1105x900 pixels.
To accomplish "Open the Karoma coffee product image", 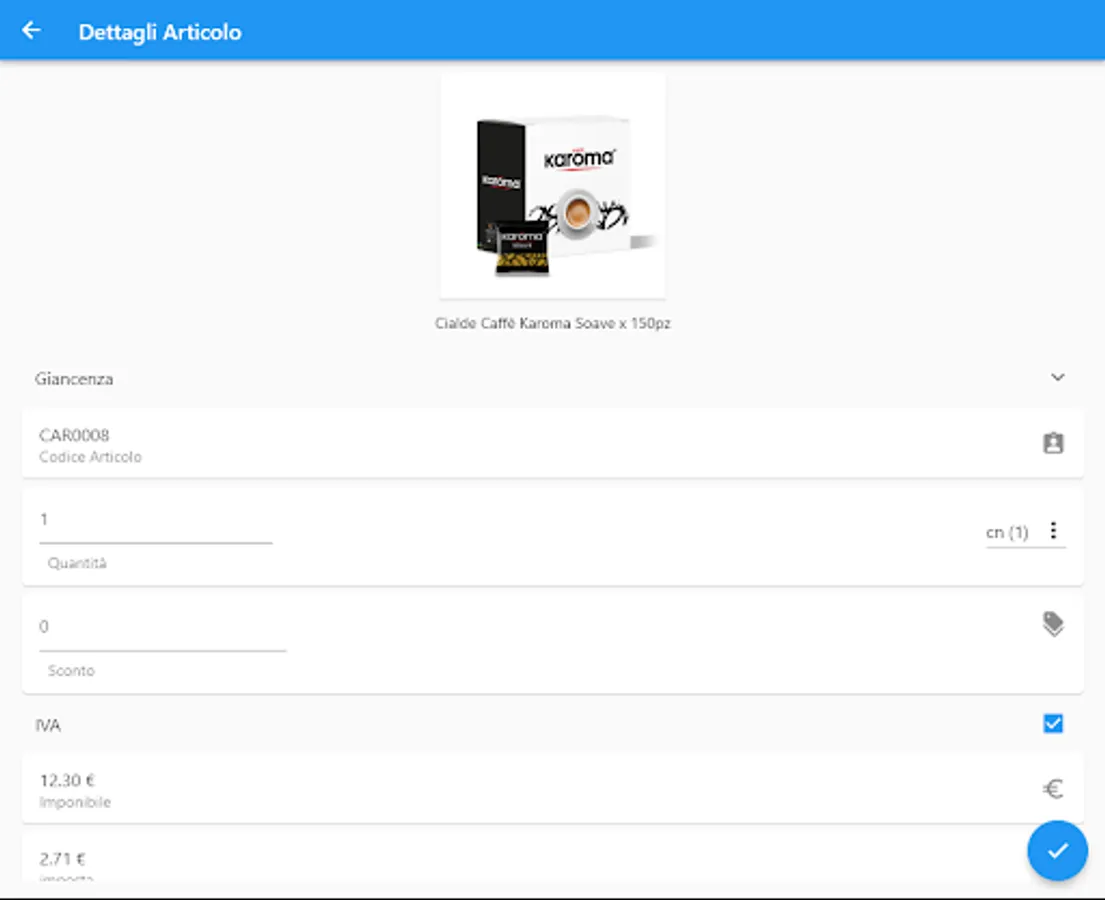I will [552, 185].
